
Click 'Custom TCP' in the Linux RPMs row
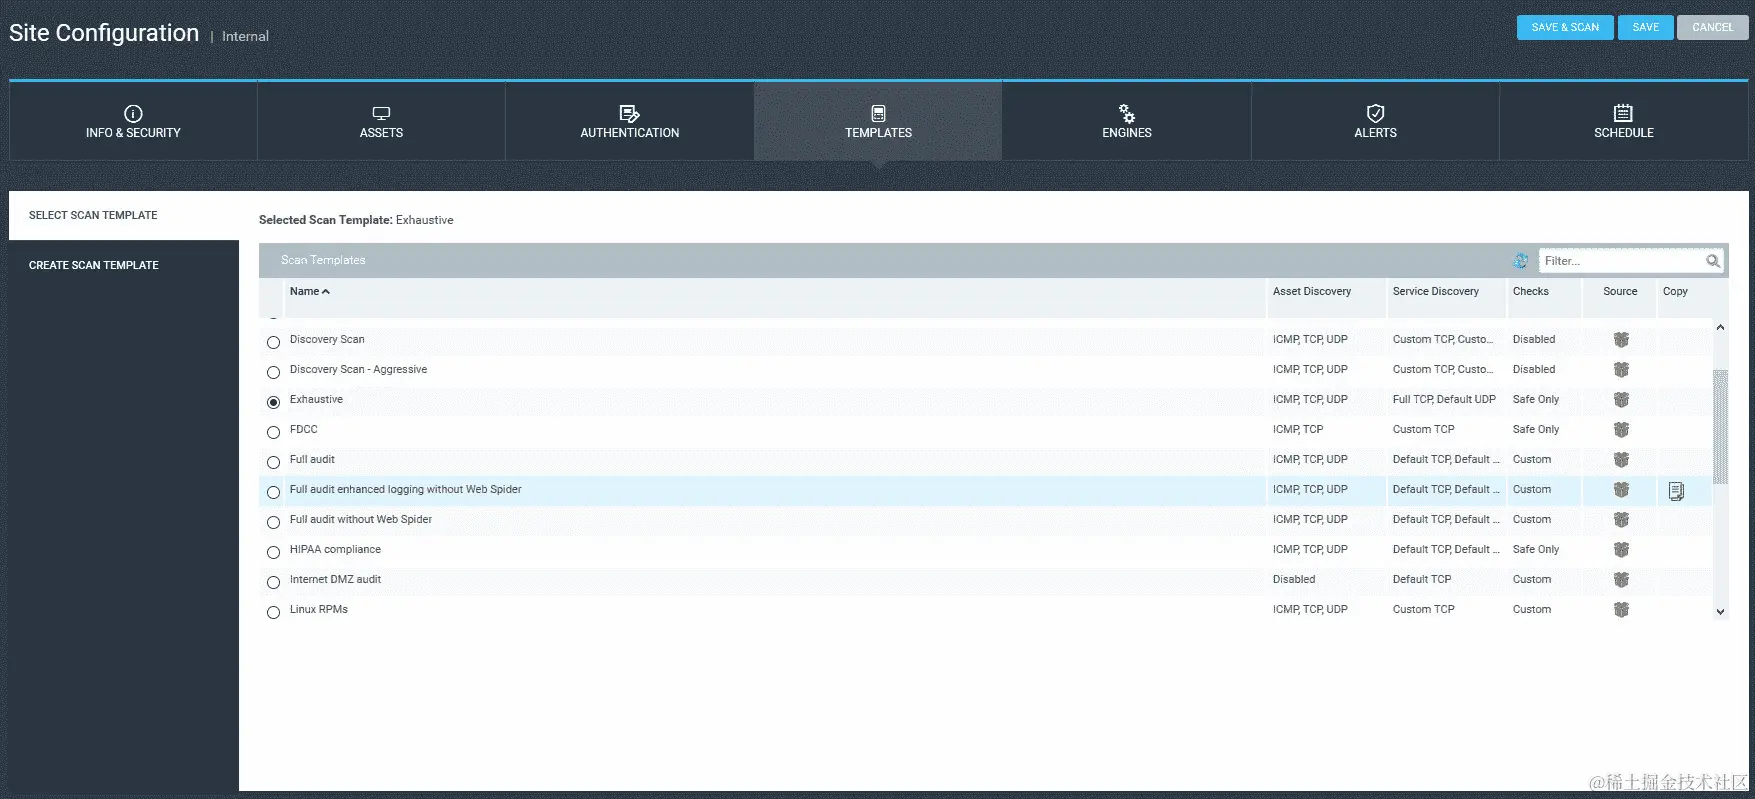coord(1423,610)
